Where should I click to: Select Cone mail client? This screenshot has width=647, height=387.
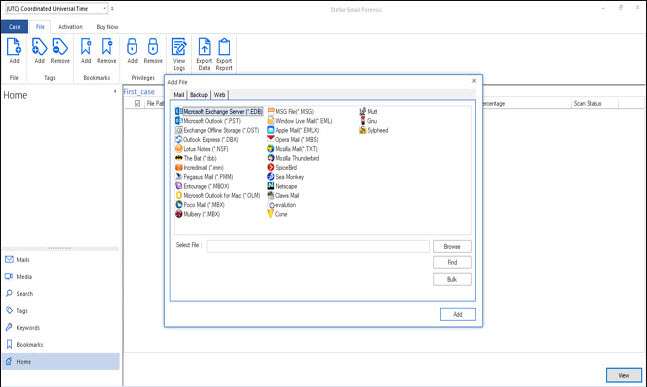coord(277,214)
